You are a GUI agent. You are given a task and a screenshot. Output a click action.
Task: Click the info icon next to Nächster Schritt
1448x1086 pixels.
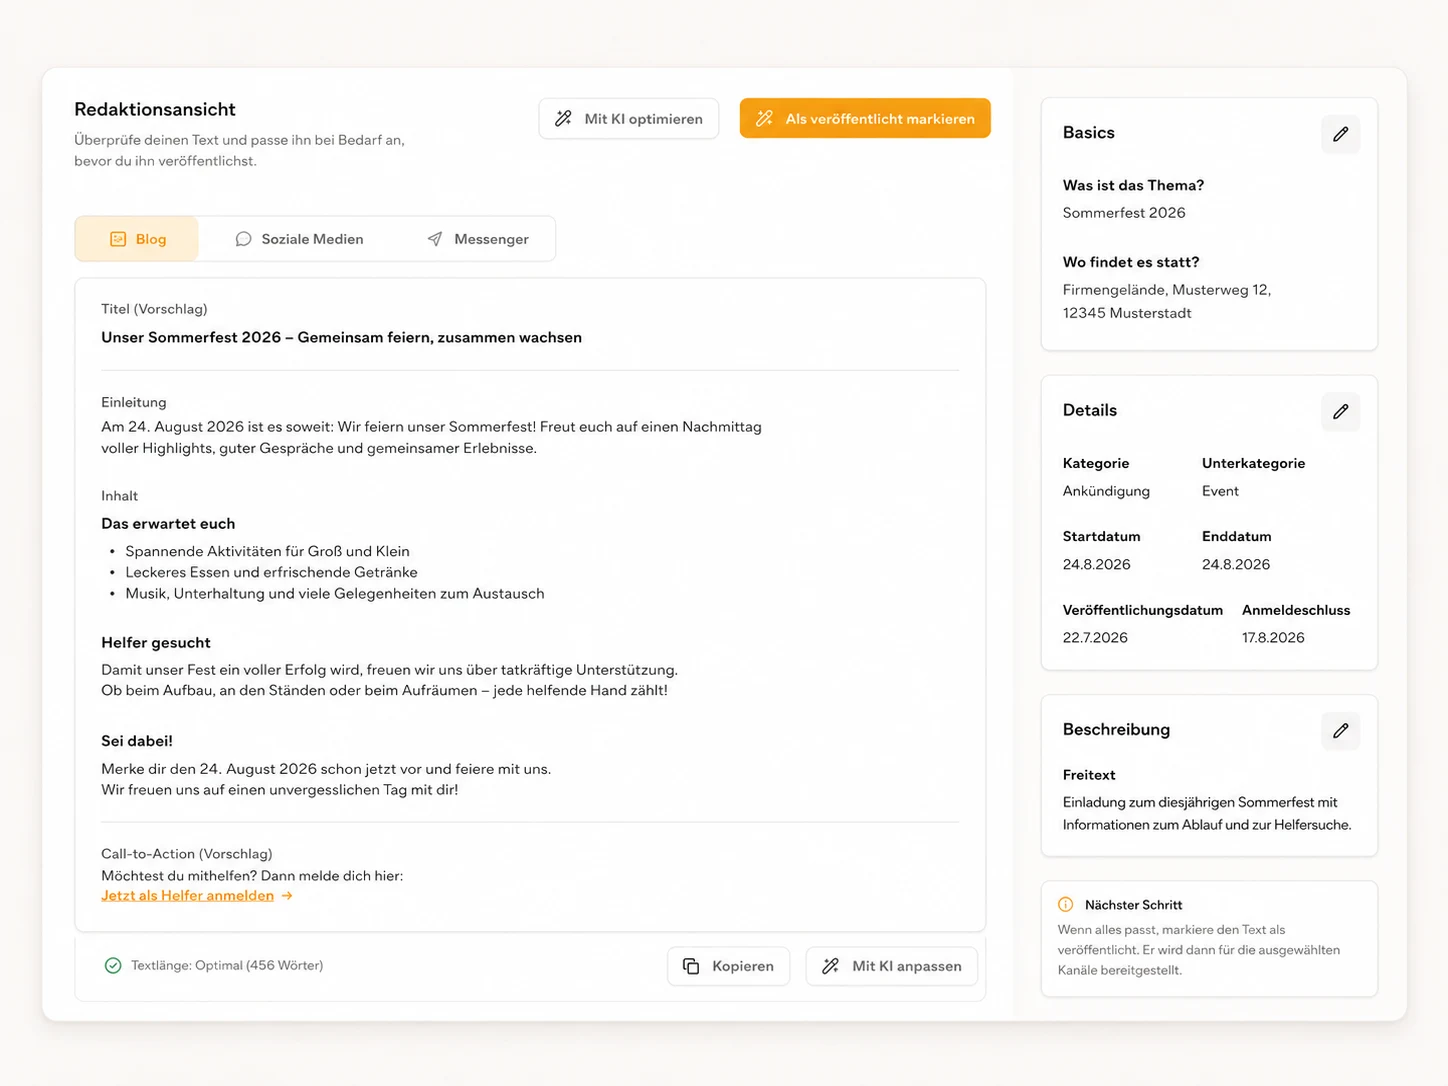pyautogui.click(x=1066, y=905)
